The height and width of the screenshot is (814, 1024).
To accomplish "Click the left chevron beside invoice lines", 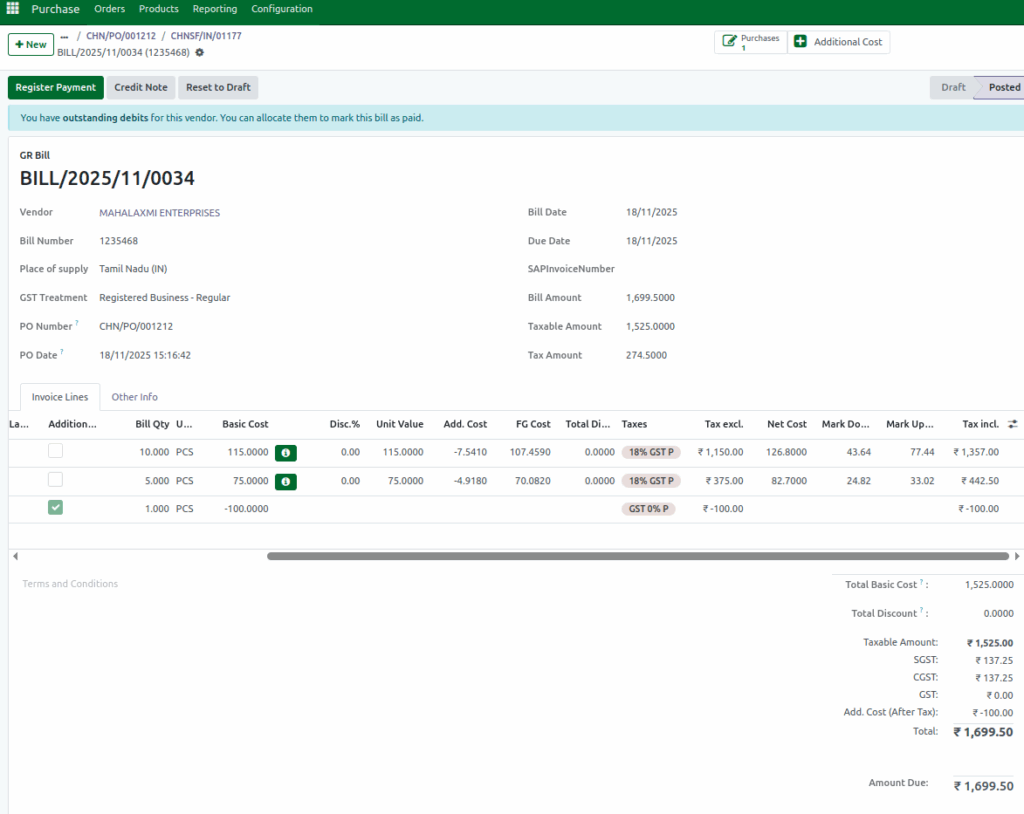I will [x=15, y=555].
